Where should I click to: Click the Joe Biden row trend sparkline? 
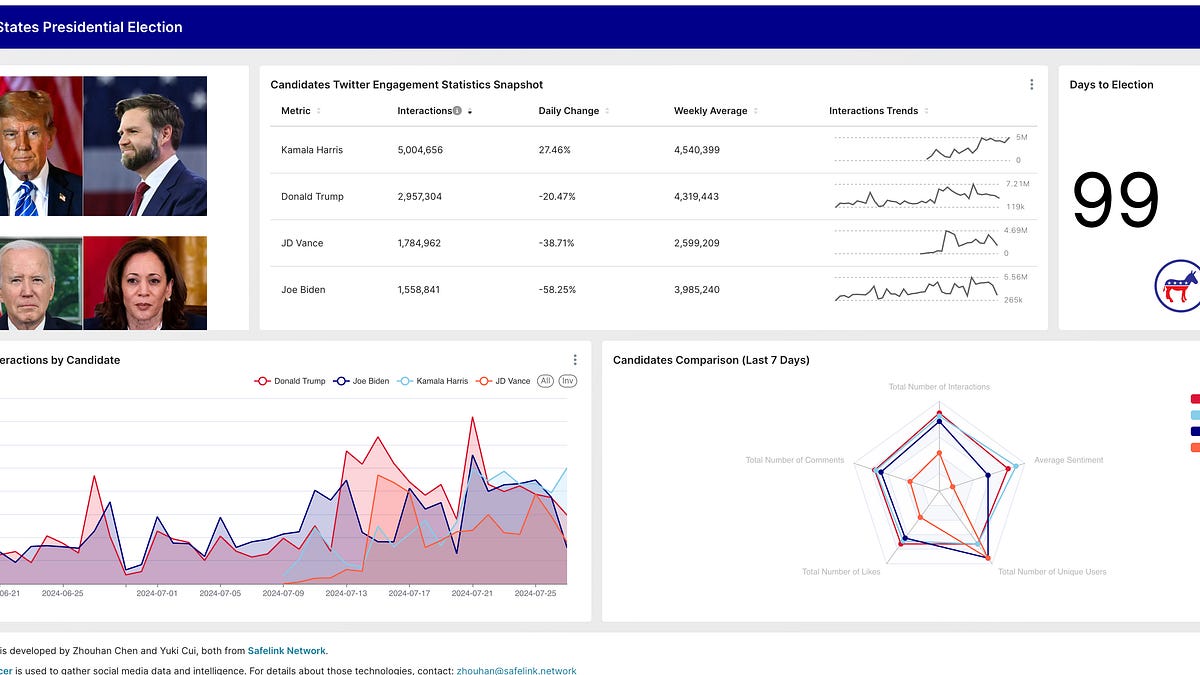[x=918, y=289]
